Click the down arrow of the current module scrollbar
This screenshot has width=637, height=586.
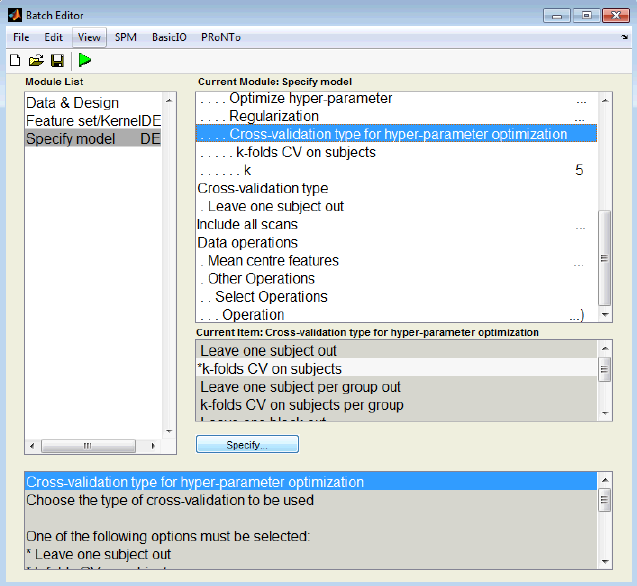point(605,315)
